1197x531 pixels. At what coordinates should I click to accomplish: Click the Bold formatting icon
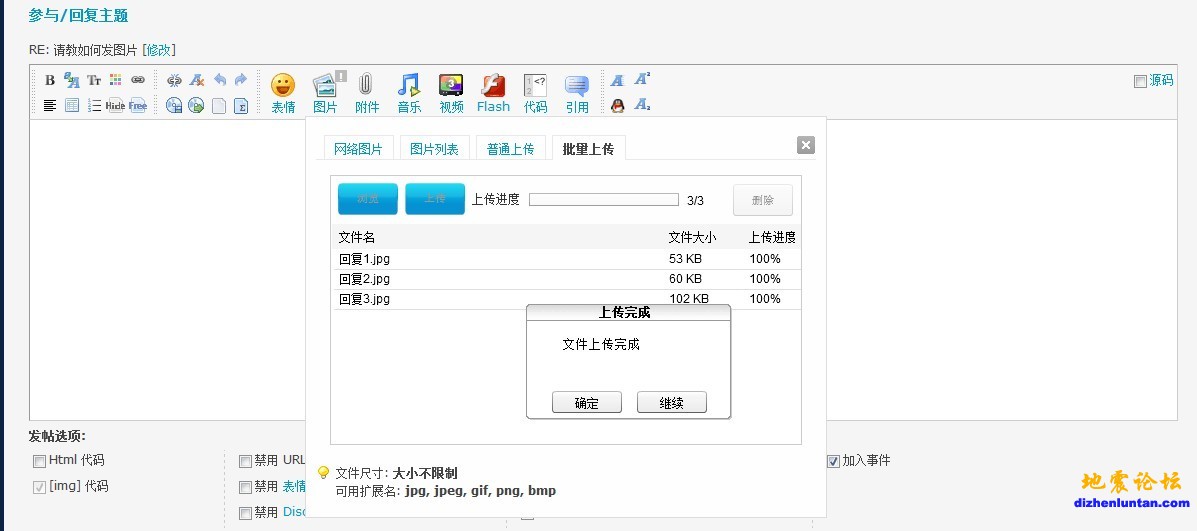[50, 81]
